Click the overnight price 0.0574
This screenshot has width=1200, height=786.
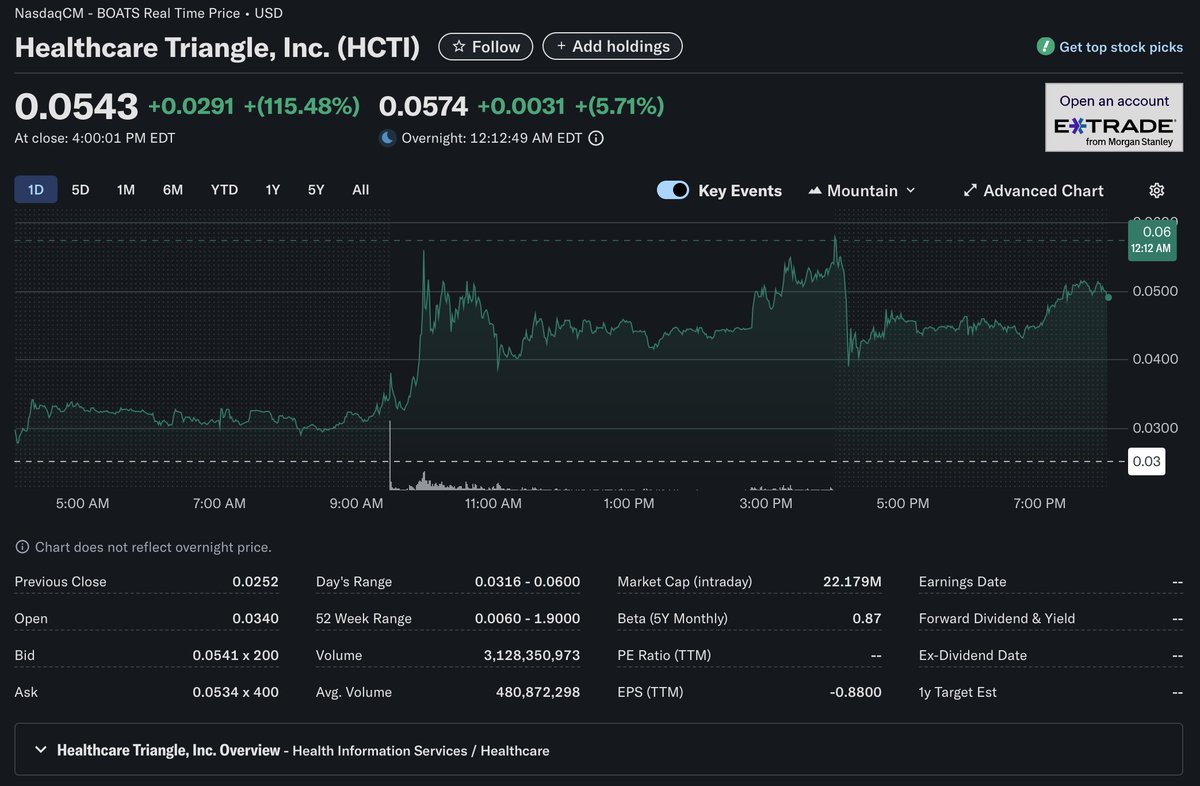pyautogui.click(x=423, y=106)
